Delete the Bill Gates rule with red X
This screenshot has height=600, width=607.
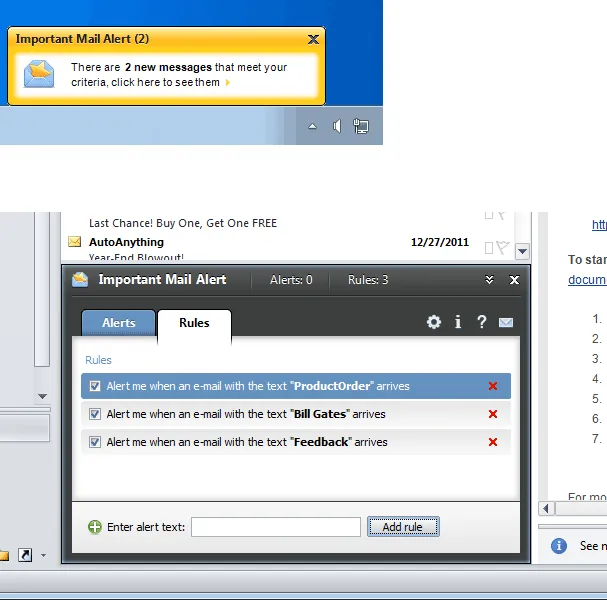pos(493,414)
